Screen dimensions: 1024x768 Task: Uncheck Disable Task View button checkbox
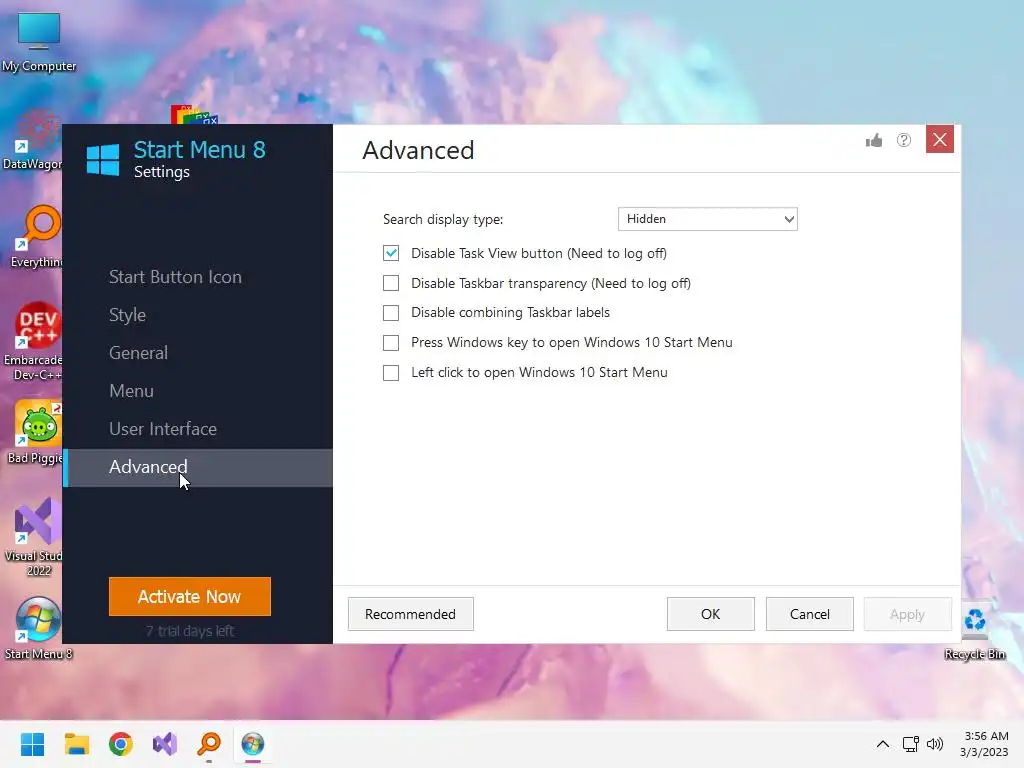point(391,253)
